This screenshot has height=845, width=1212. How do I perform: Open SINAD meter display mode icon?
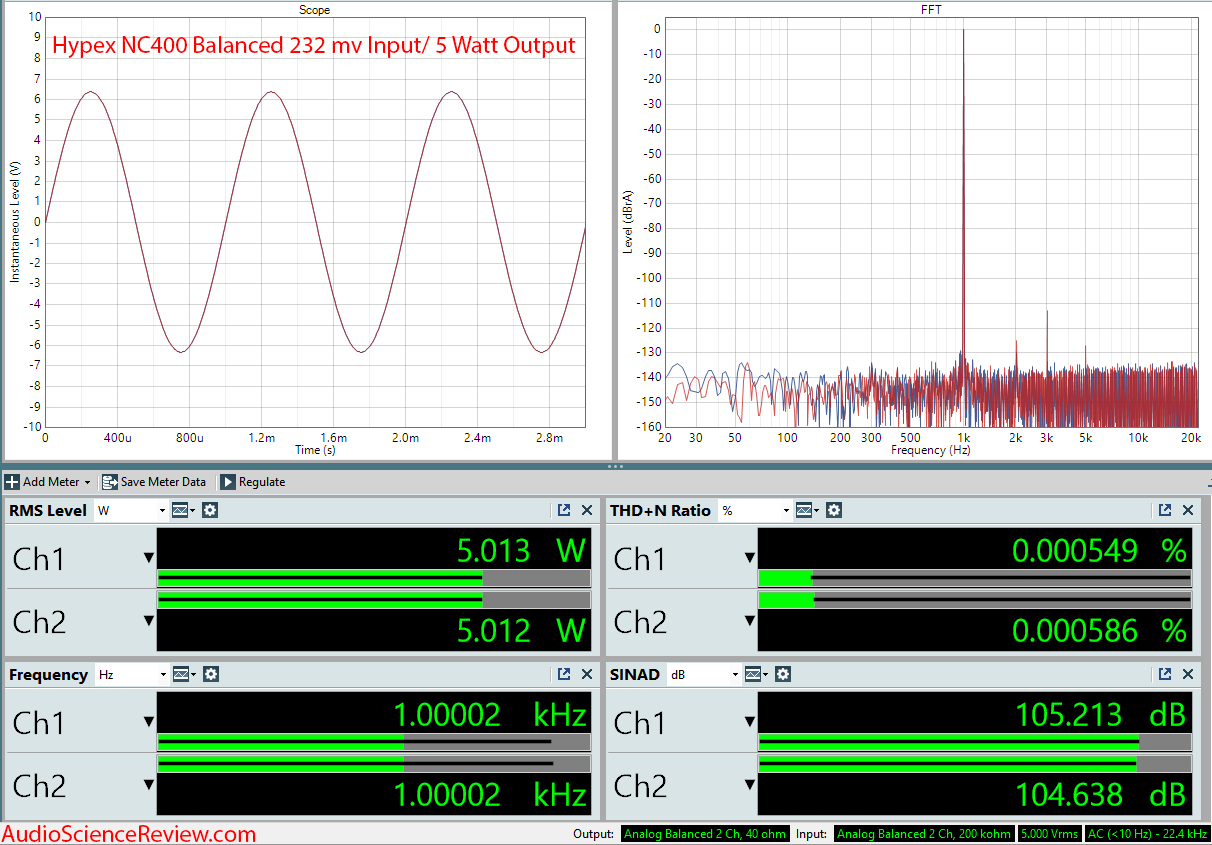click(756, 674)
